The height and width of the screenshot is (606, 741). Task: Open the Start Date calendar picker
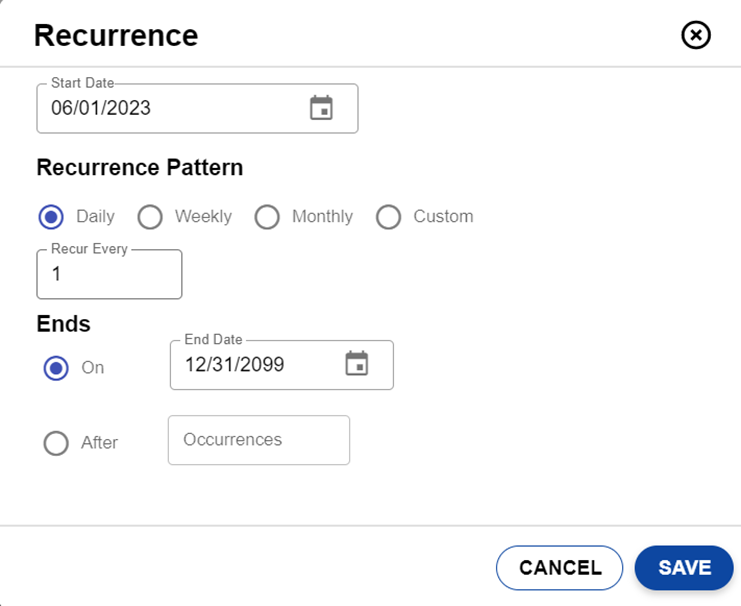[x=321, y=108]
